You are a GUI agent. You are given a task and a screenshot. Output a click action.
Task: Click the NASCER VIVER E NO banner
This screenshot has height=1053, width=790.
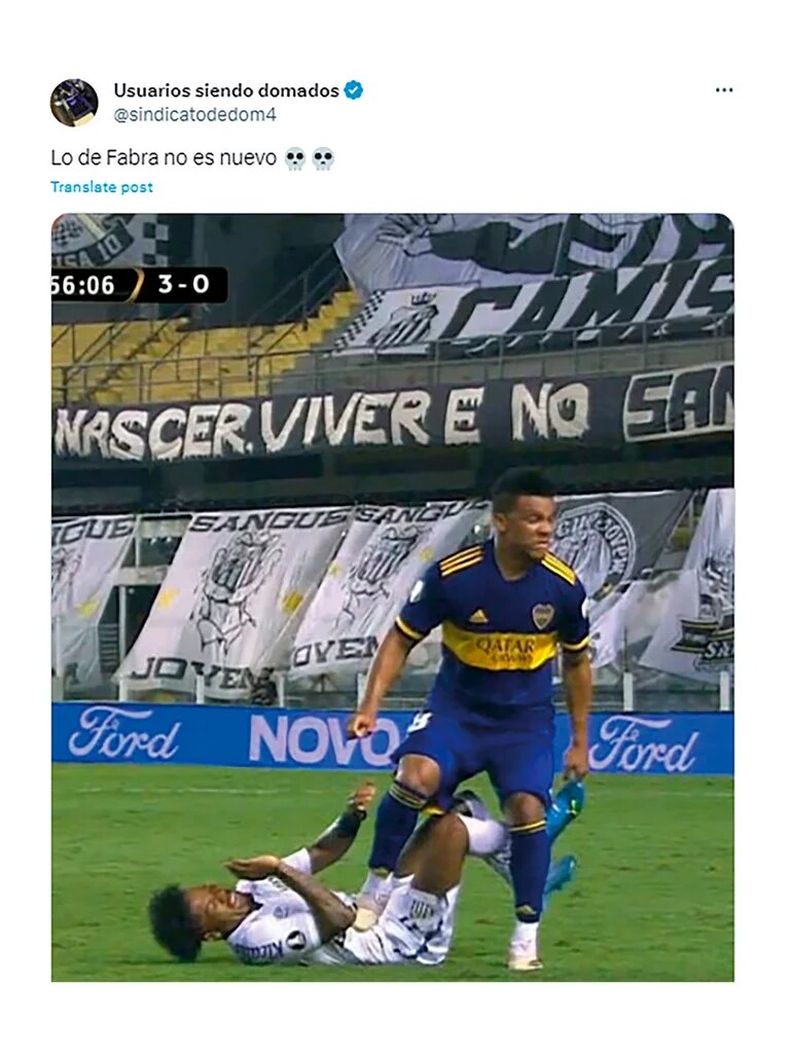coord(321,420)
